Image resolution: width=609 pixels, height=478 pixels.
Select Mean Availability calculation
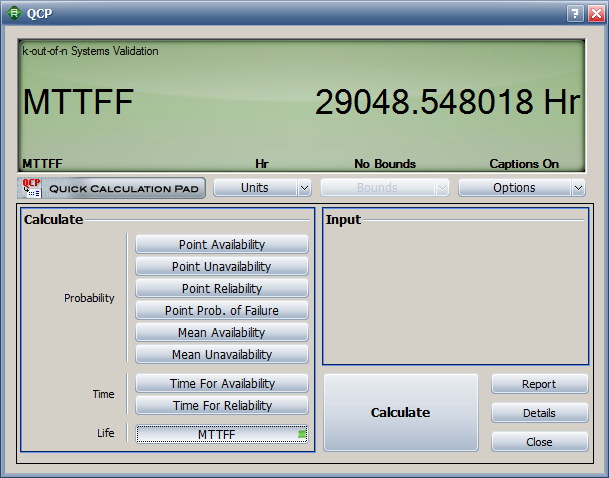click(222, 332)
